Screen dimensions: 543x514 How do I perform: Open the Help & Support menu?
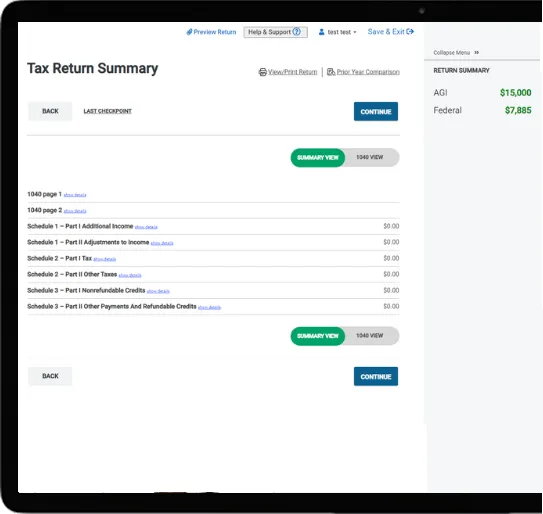coord(275,32)
